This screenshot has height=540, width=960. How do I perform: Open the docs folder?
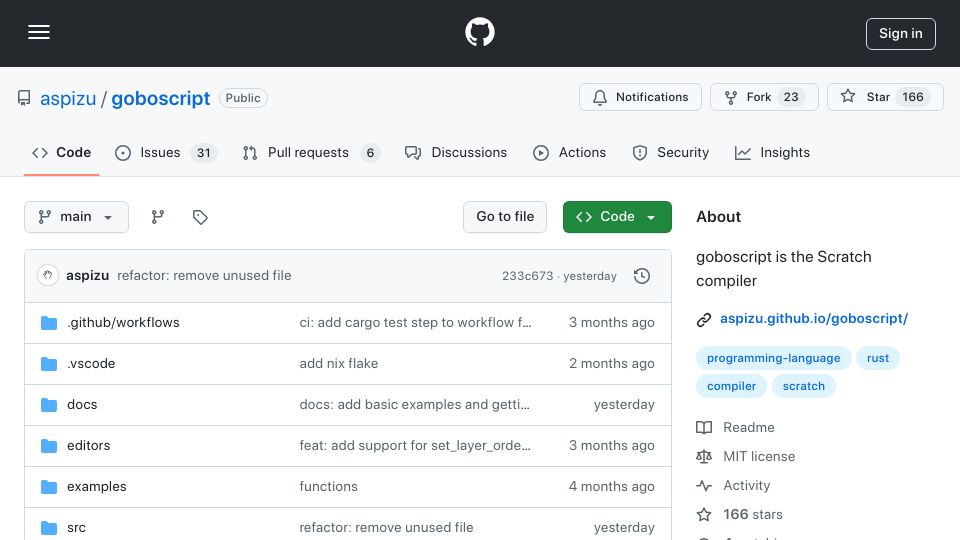point(82,405)
